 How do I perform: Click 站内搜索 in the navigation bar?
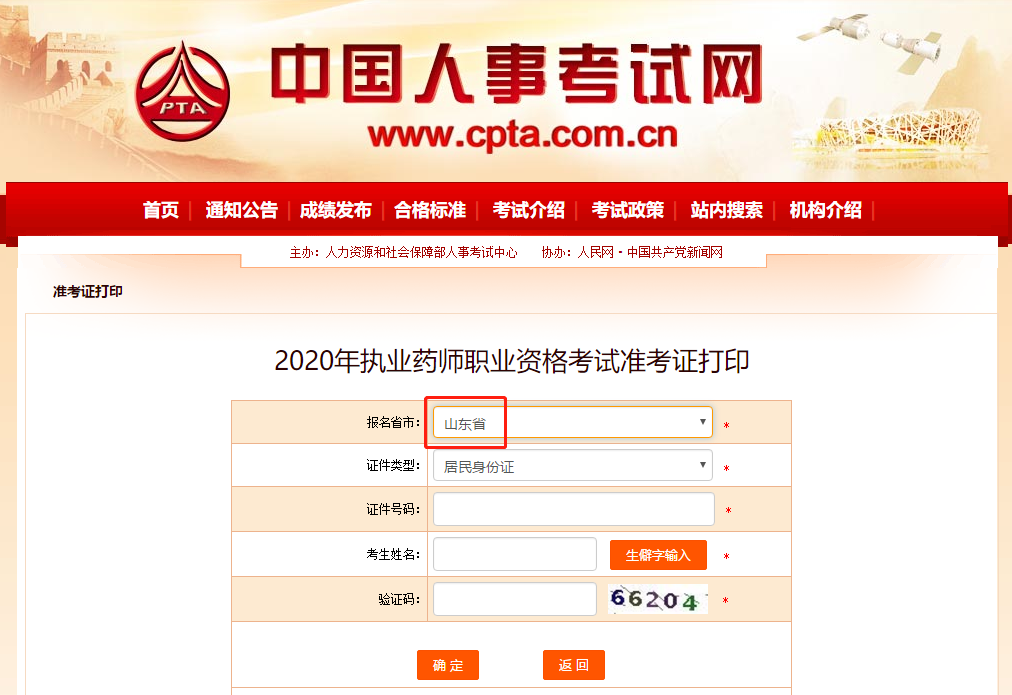727,210
